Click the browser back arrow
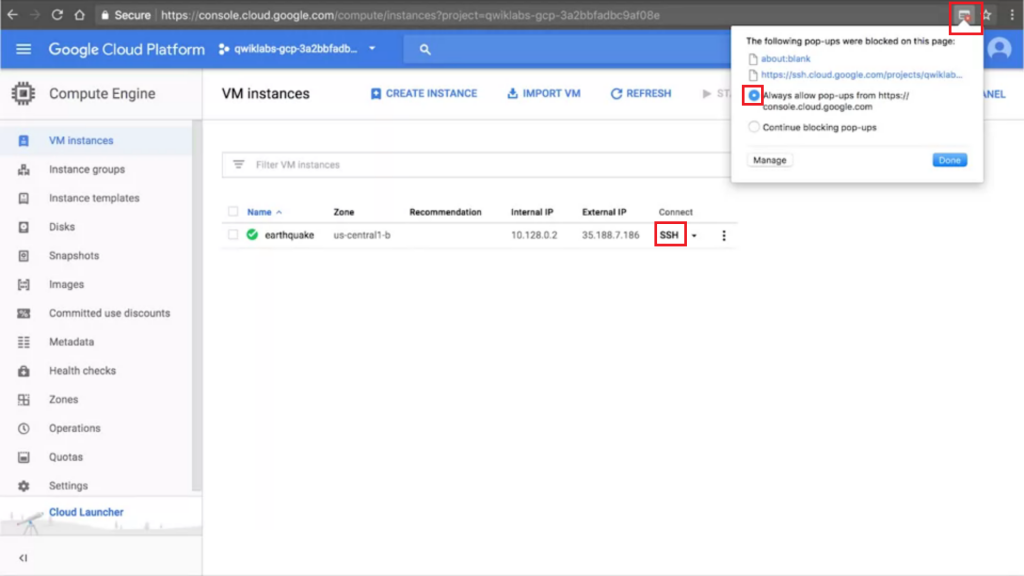1024x576 pixels. pyautogui.click(x=12, y=14)
